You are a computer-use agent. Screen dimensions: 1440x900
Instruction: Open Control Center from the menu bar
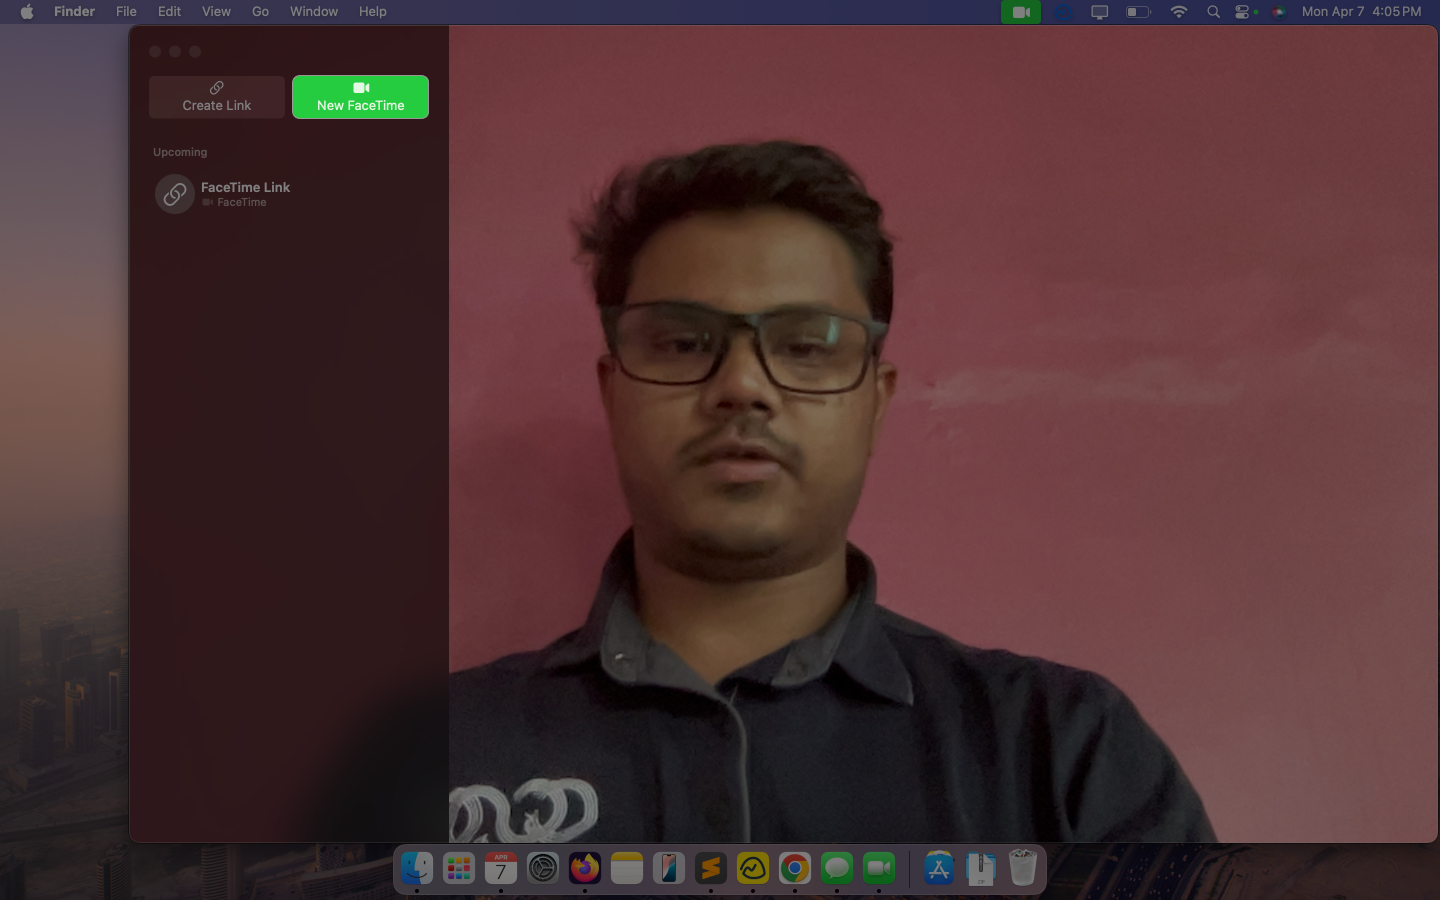[1243, 11]
